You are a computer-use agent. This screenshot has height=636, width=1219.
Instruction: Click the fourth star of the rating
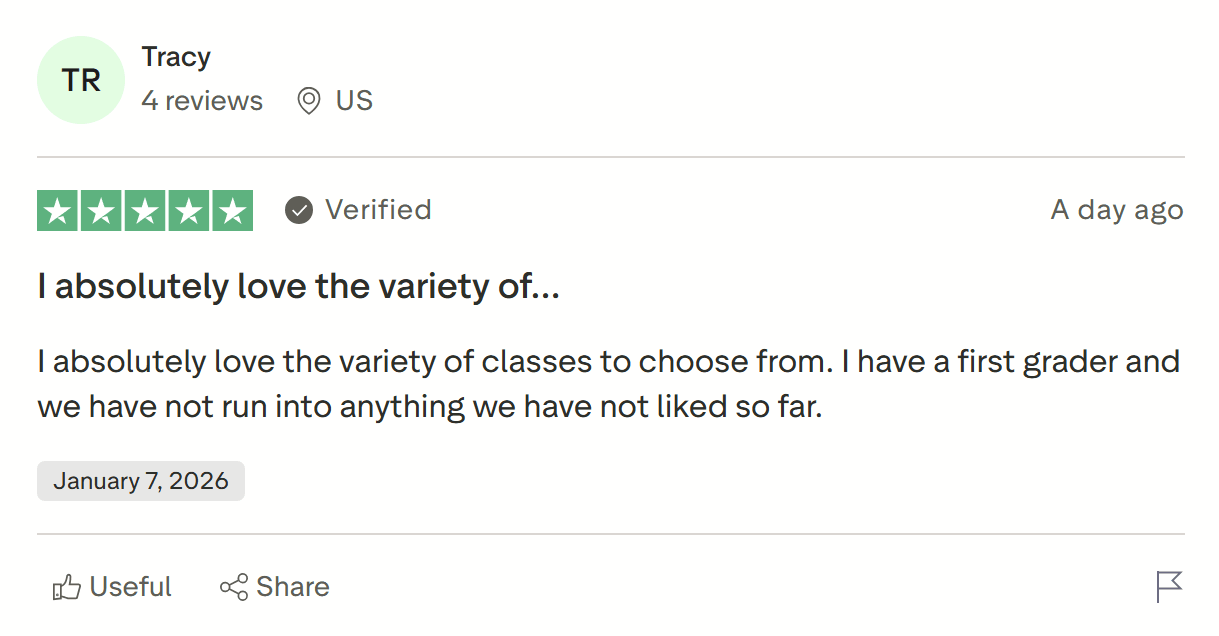(188, 210)
